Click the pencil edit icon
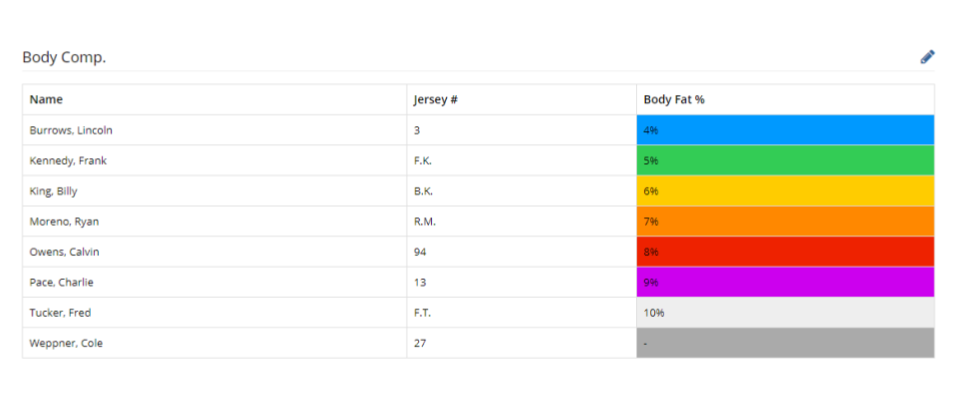The height and width of the screenshot is (406, 957). (x=927, y=57)
